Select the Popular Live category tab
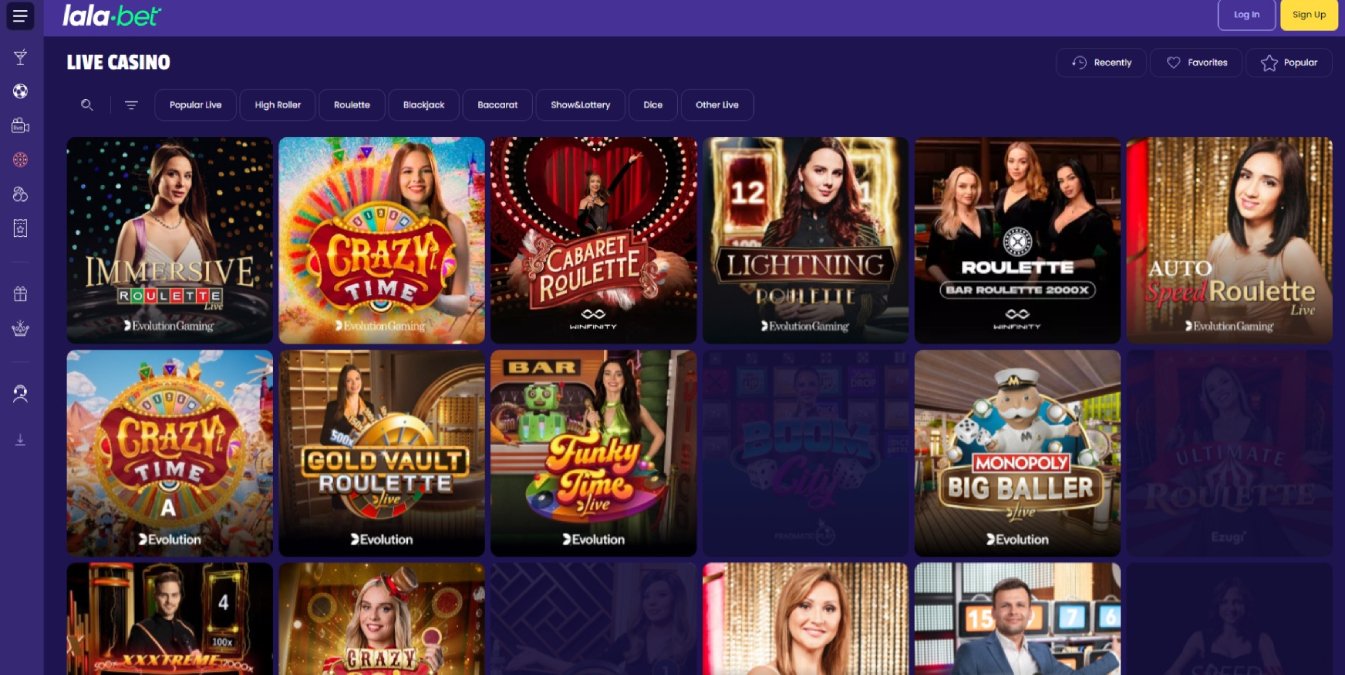This screenshot has height=675, width=1345. (x=195, y=105)
